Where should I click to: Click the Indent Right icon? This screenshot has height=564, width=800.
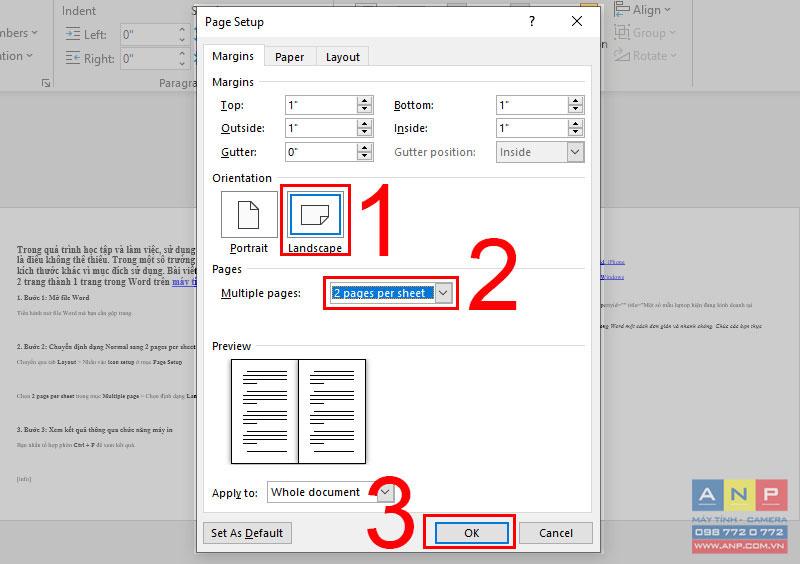73,58
